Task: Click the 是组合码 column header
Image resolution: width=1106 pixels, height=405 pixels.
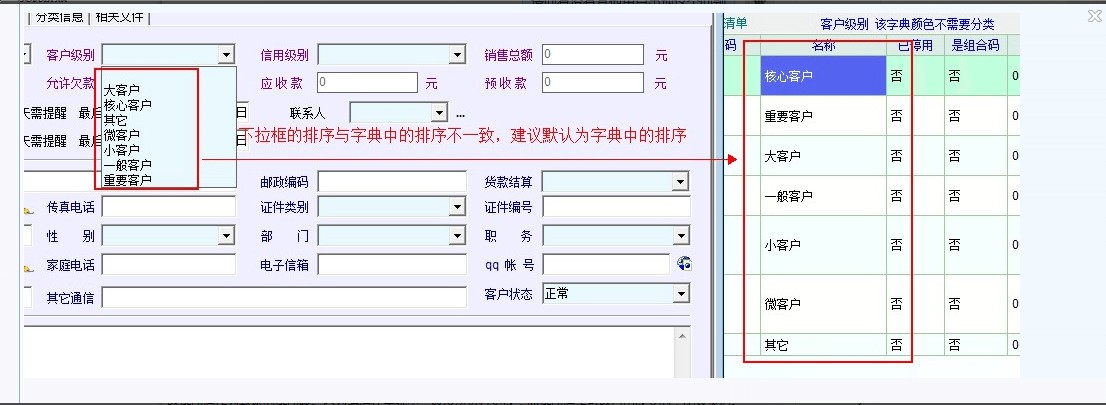Action: (x=968, y=45)
